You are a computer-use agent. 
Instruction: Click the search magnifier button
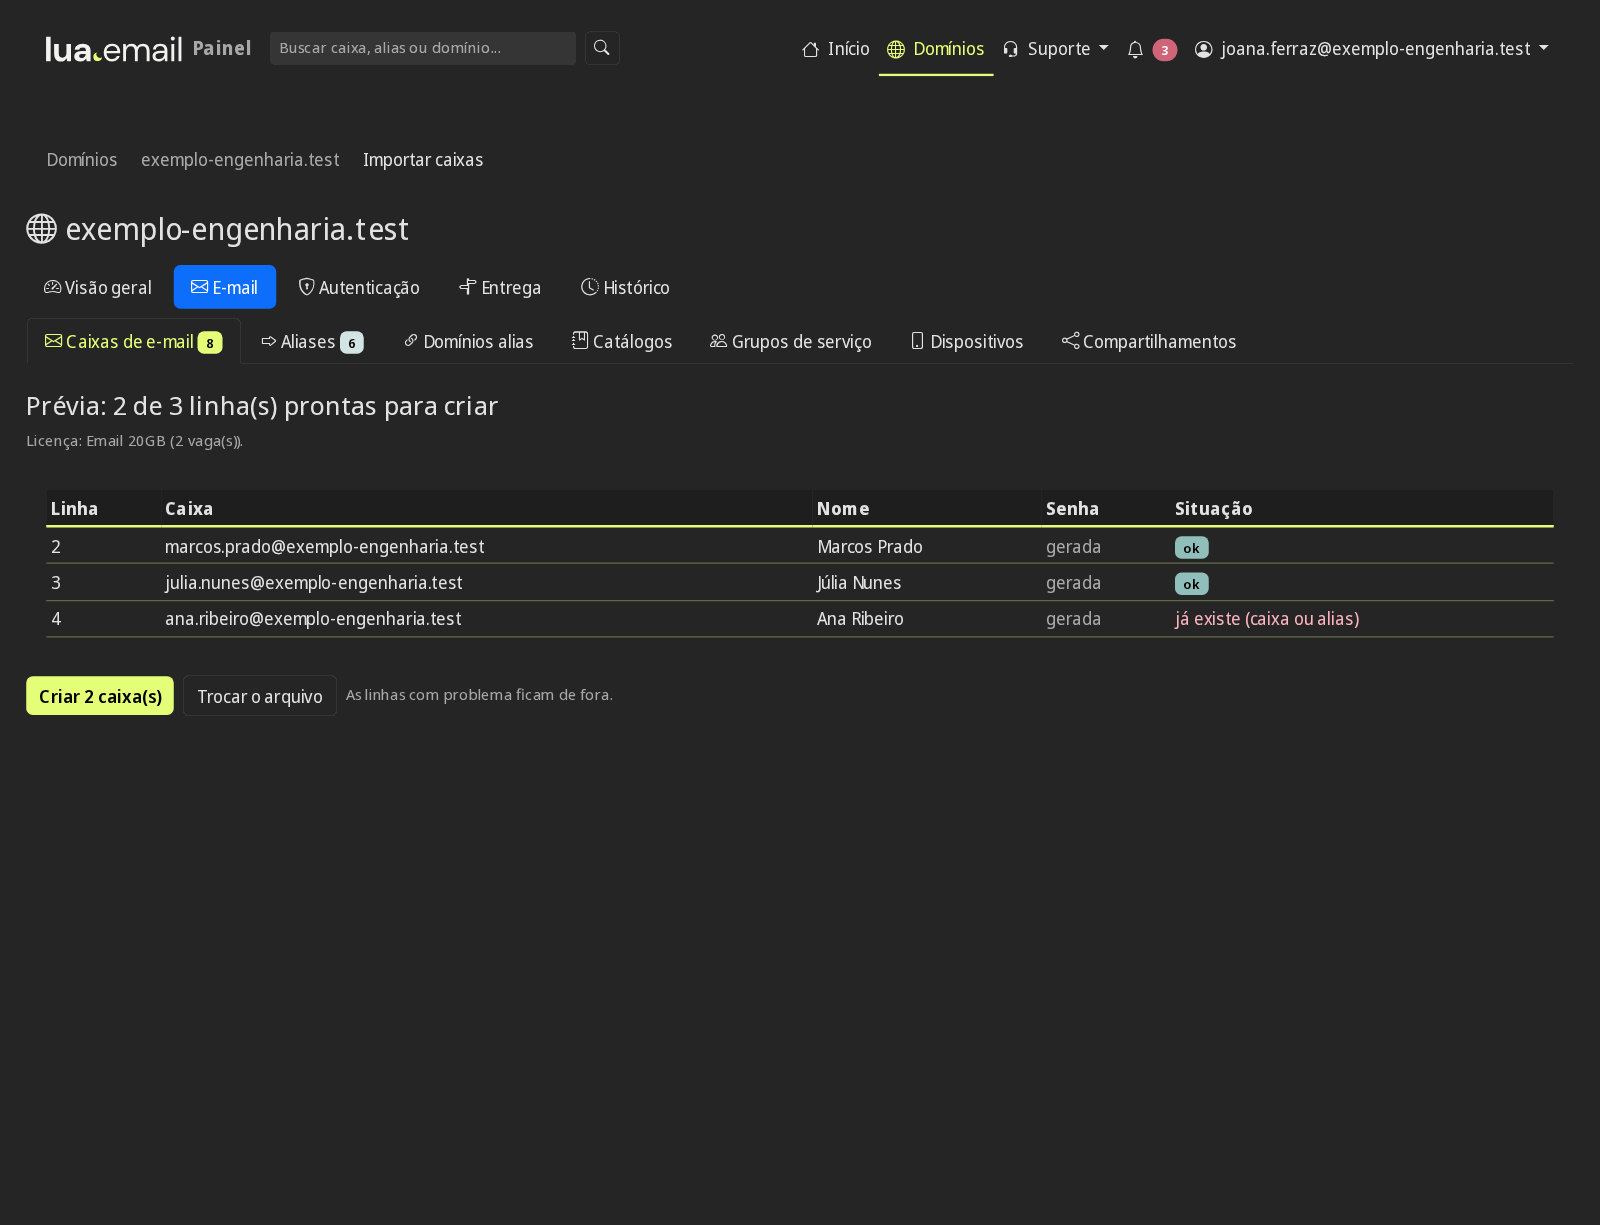[x=602, y=48]
